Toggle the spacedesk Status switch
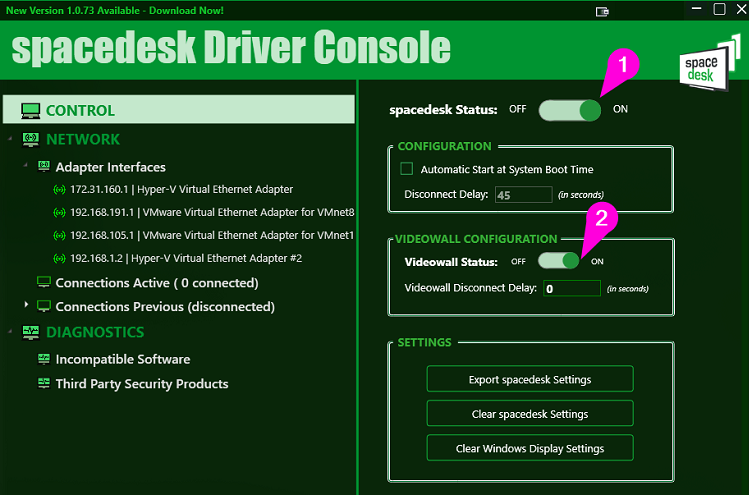 [x=569, y=110]
